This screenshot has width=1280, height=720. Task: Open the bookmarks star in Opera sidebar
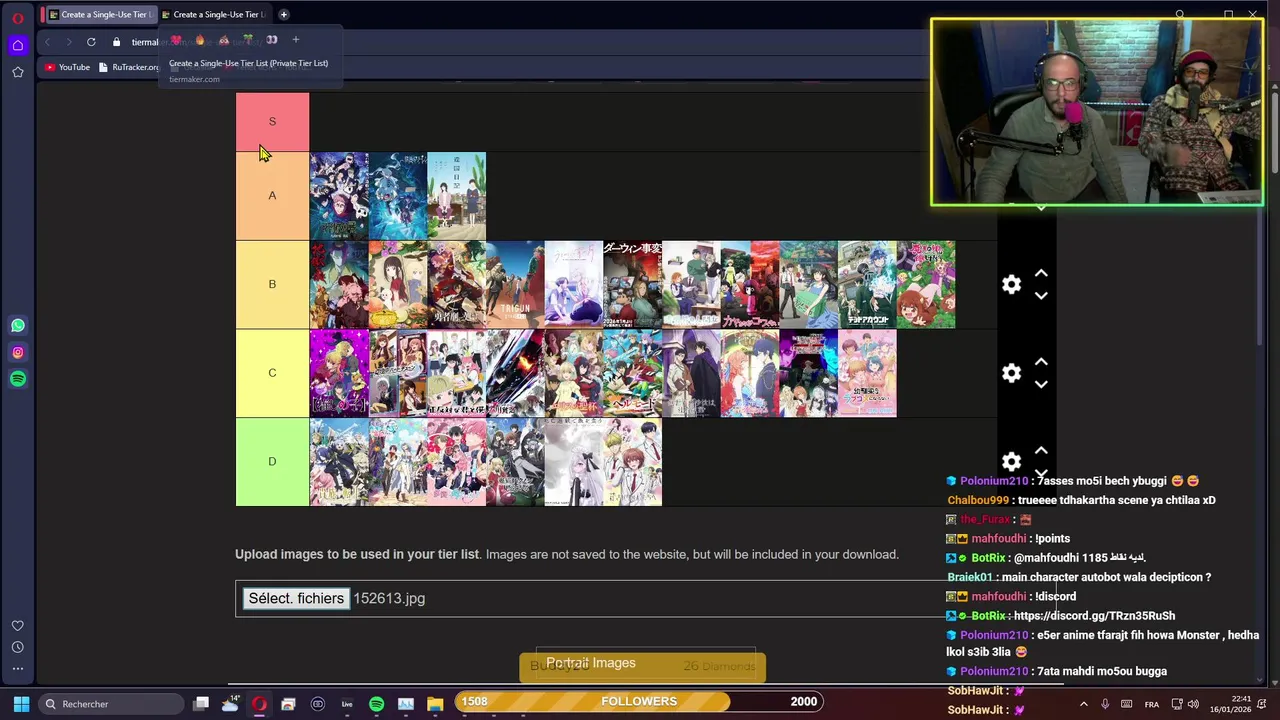point(18,72)
